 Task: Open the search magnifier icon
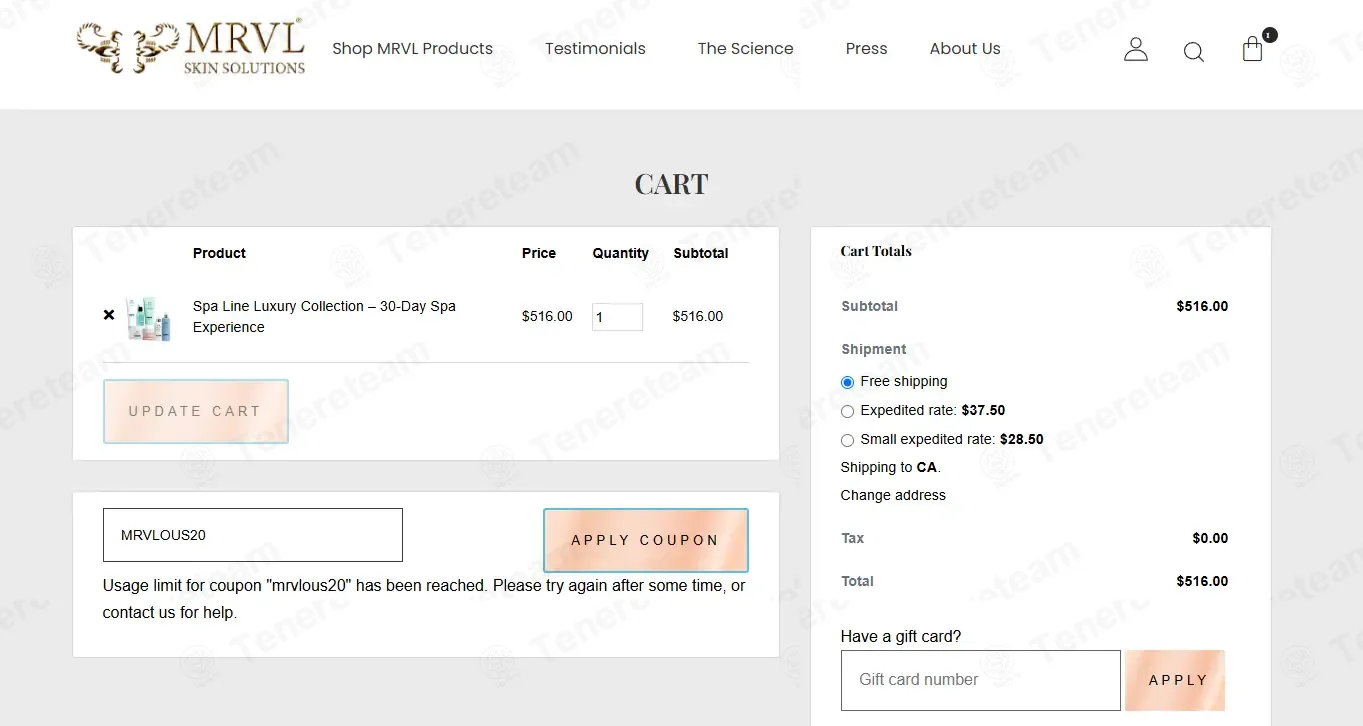pyautogui.click(x=1193, y=51)
